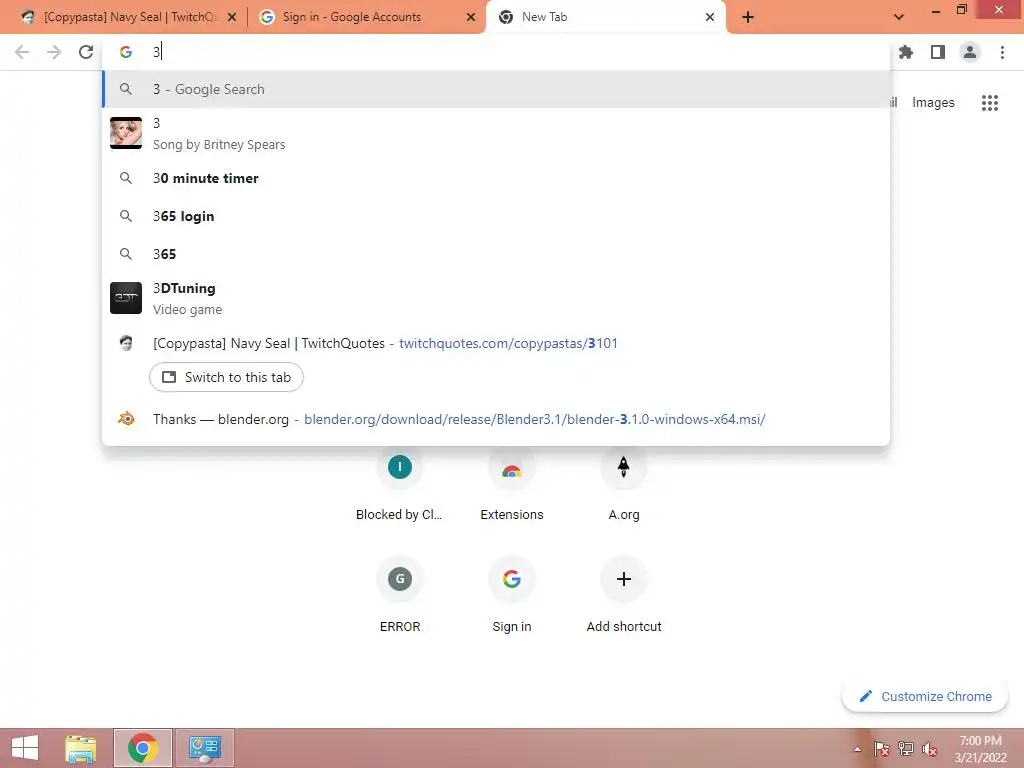This screenshot has height=768, width=1024.
Task: Click the Google G icon in address bar
Action: point(125,52)
